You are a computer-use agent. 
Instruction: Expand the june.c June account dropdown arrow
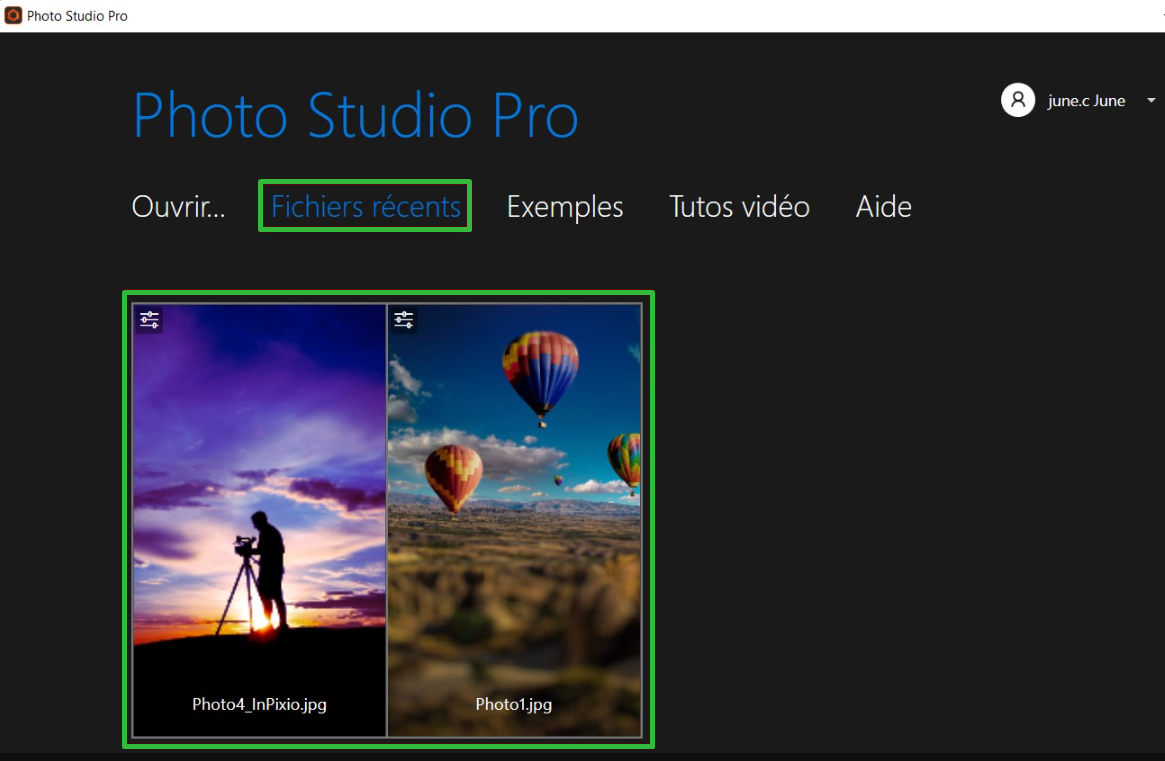point(1151,100)
